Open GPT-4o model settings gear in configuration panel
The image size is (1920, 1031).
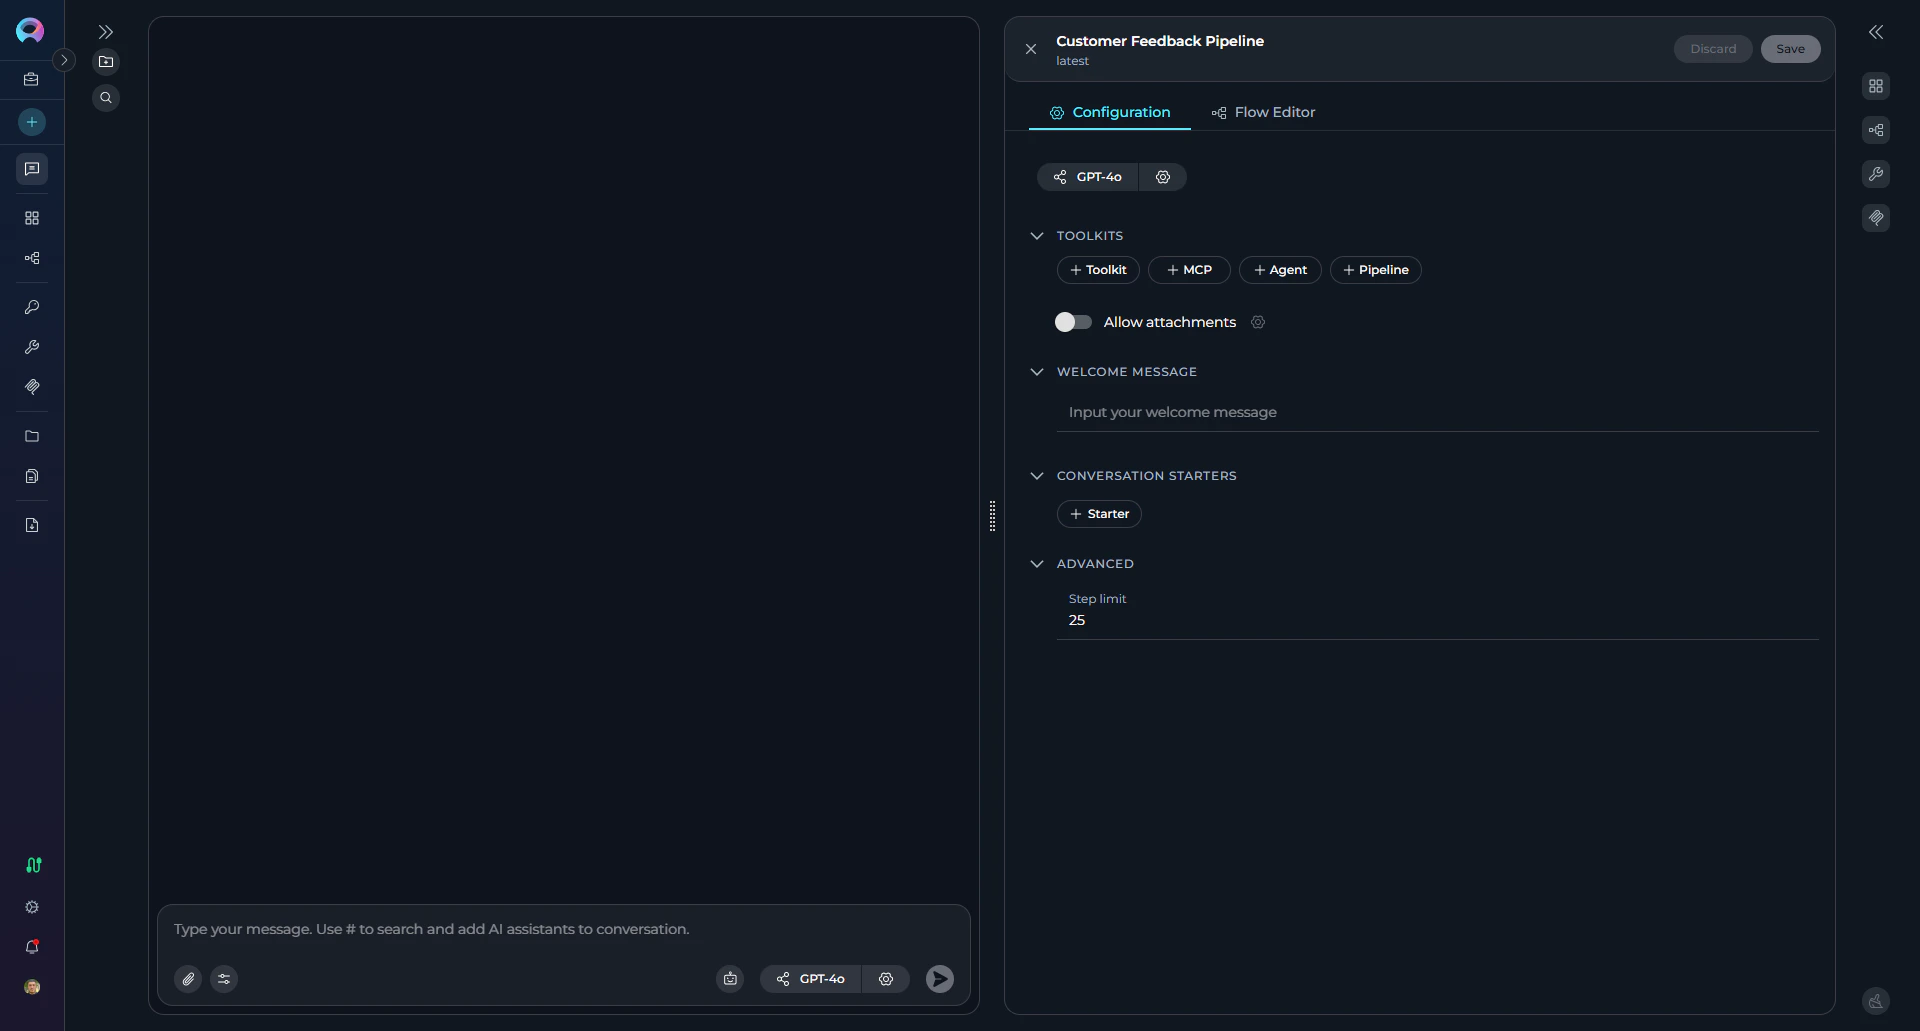pos(1163,177)
